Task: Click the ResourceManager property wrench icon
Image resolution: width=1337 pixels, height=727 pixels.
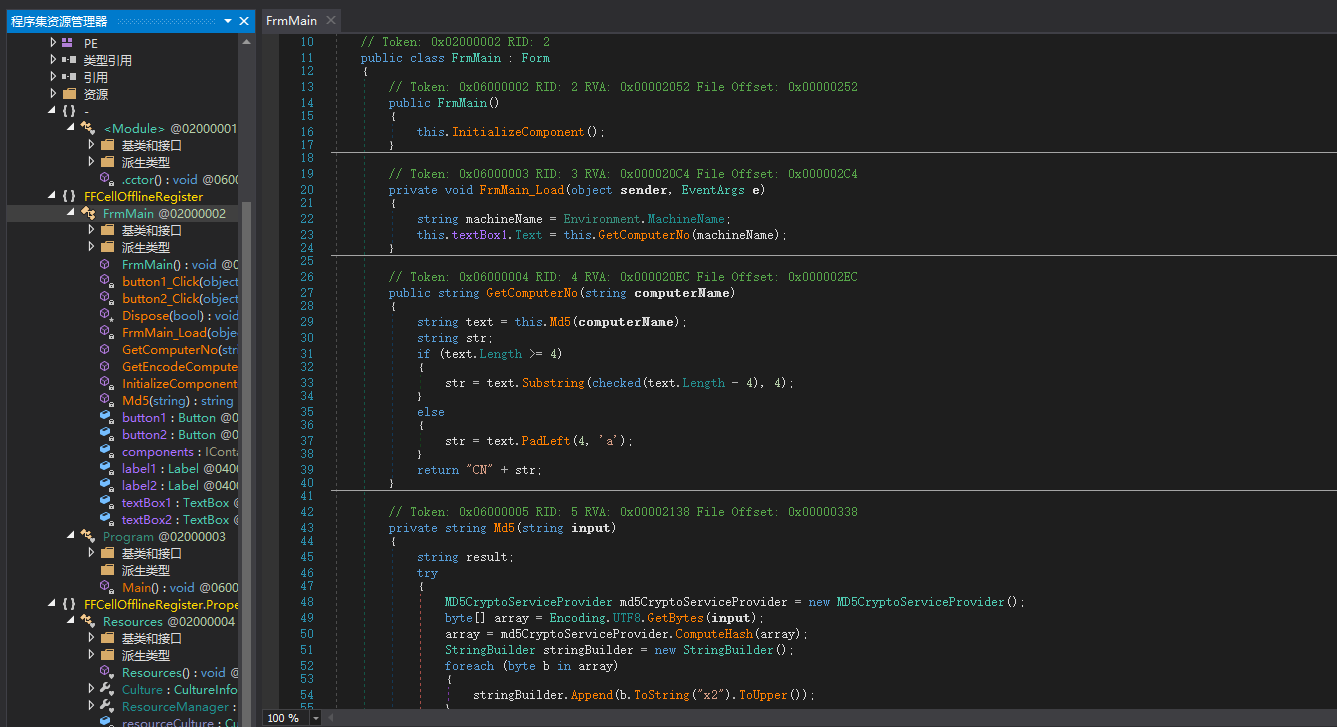Action: [x=106, y=707]
